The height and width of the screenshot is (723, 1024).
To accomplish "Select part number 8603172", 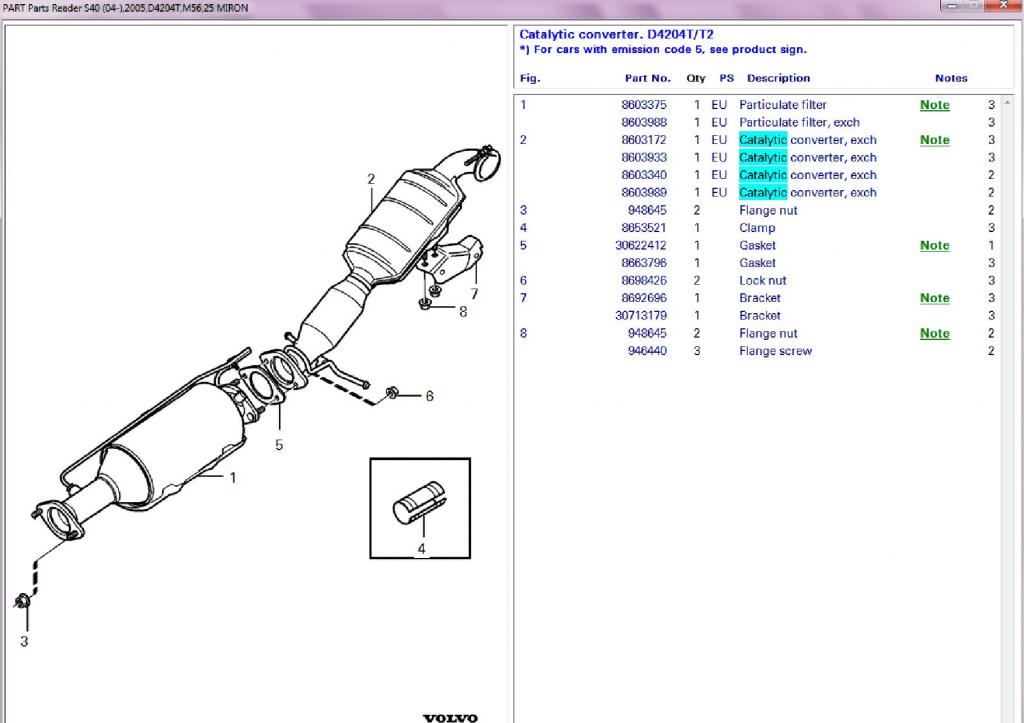I will pos(644,140).
